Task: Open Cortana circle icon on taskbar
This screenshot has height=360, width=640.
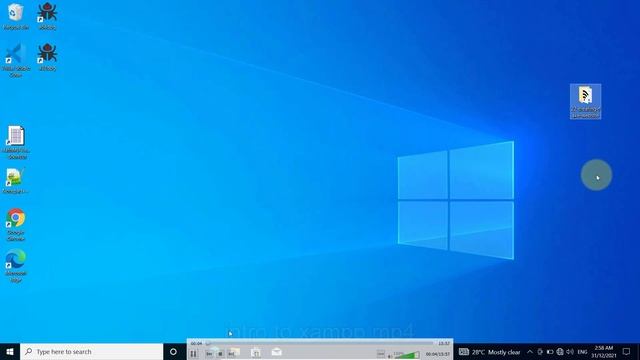Action: (x=173, y=351)
